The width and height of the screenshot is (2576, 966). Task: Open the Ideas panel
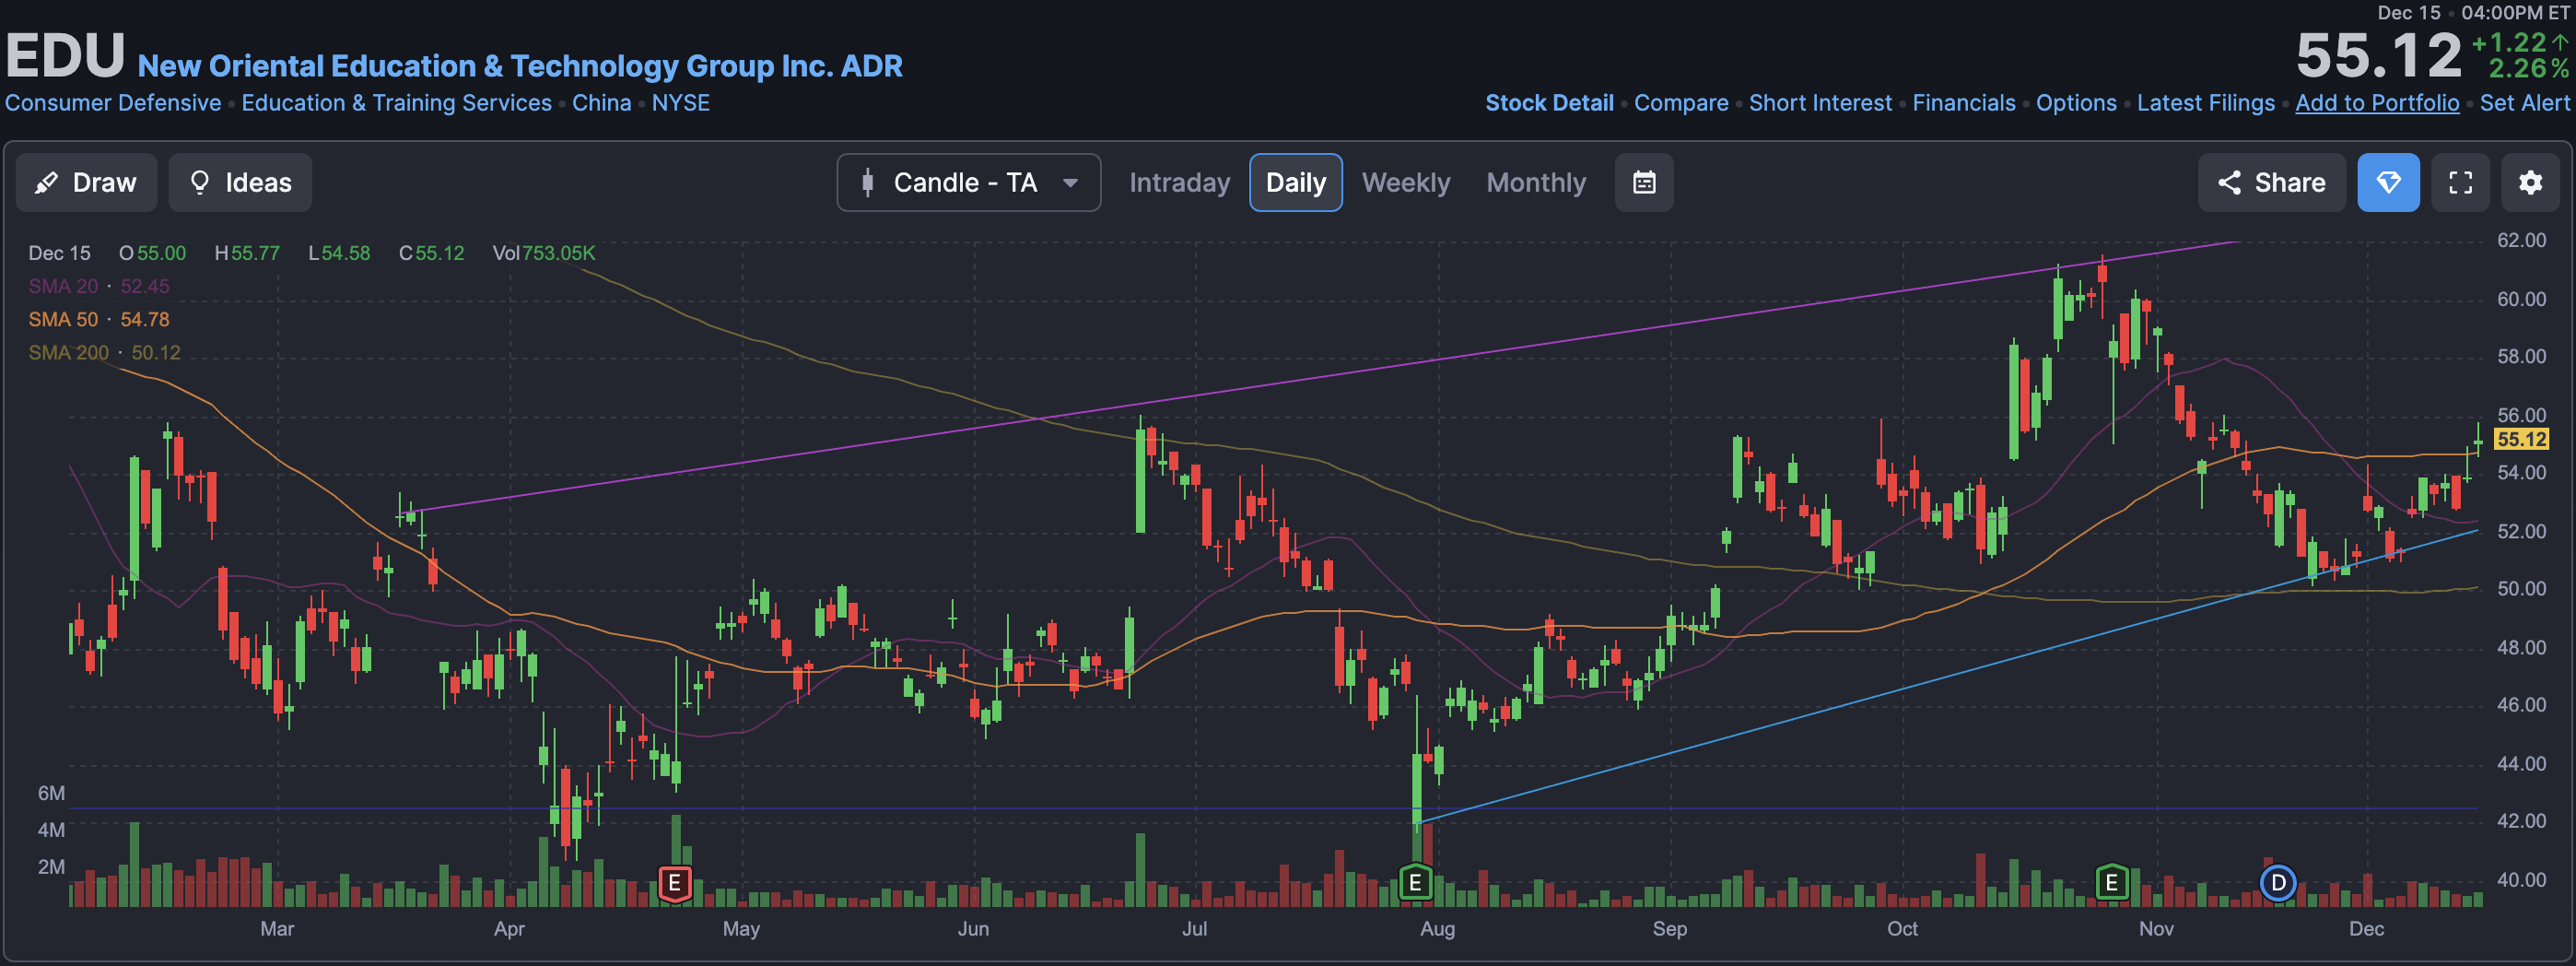coord(240,182)
